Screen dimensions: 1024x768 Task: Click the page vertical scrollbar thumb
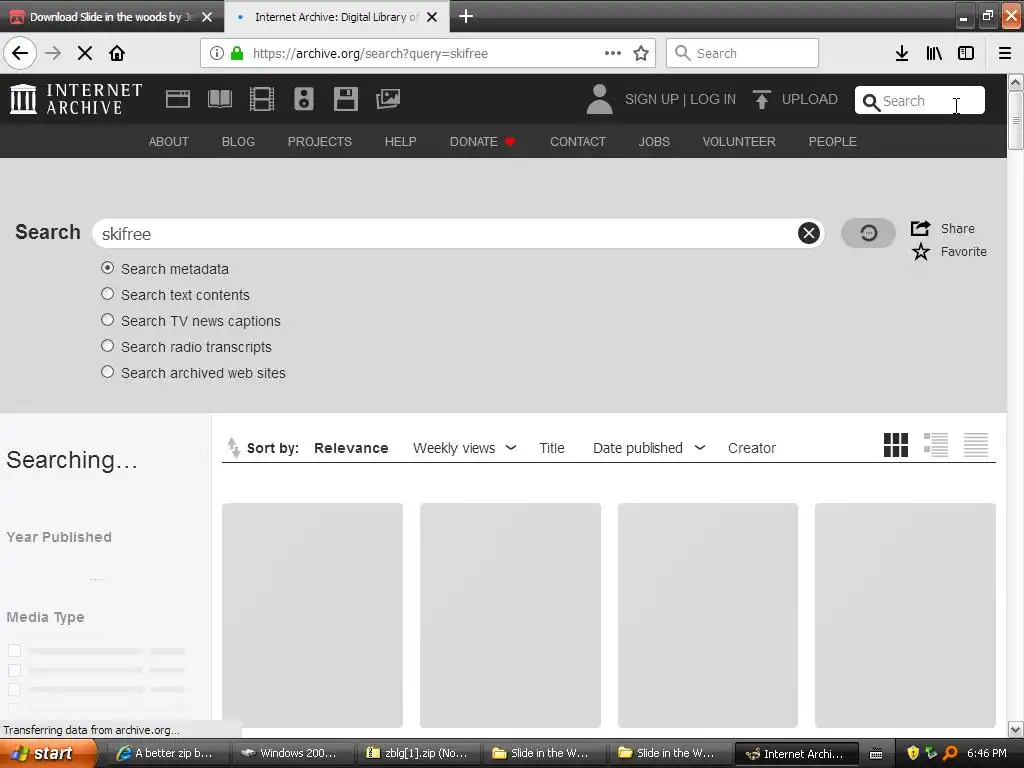1016,121
